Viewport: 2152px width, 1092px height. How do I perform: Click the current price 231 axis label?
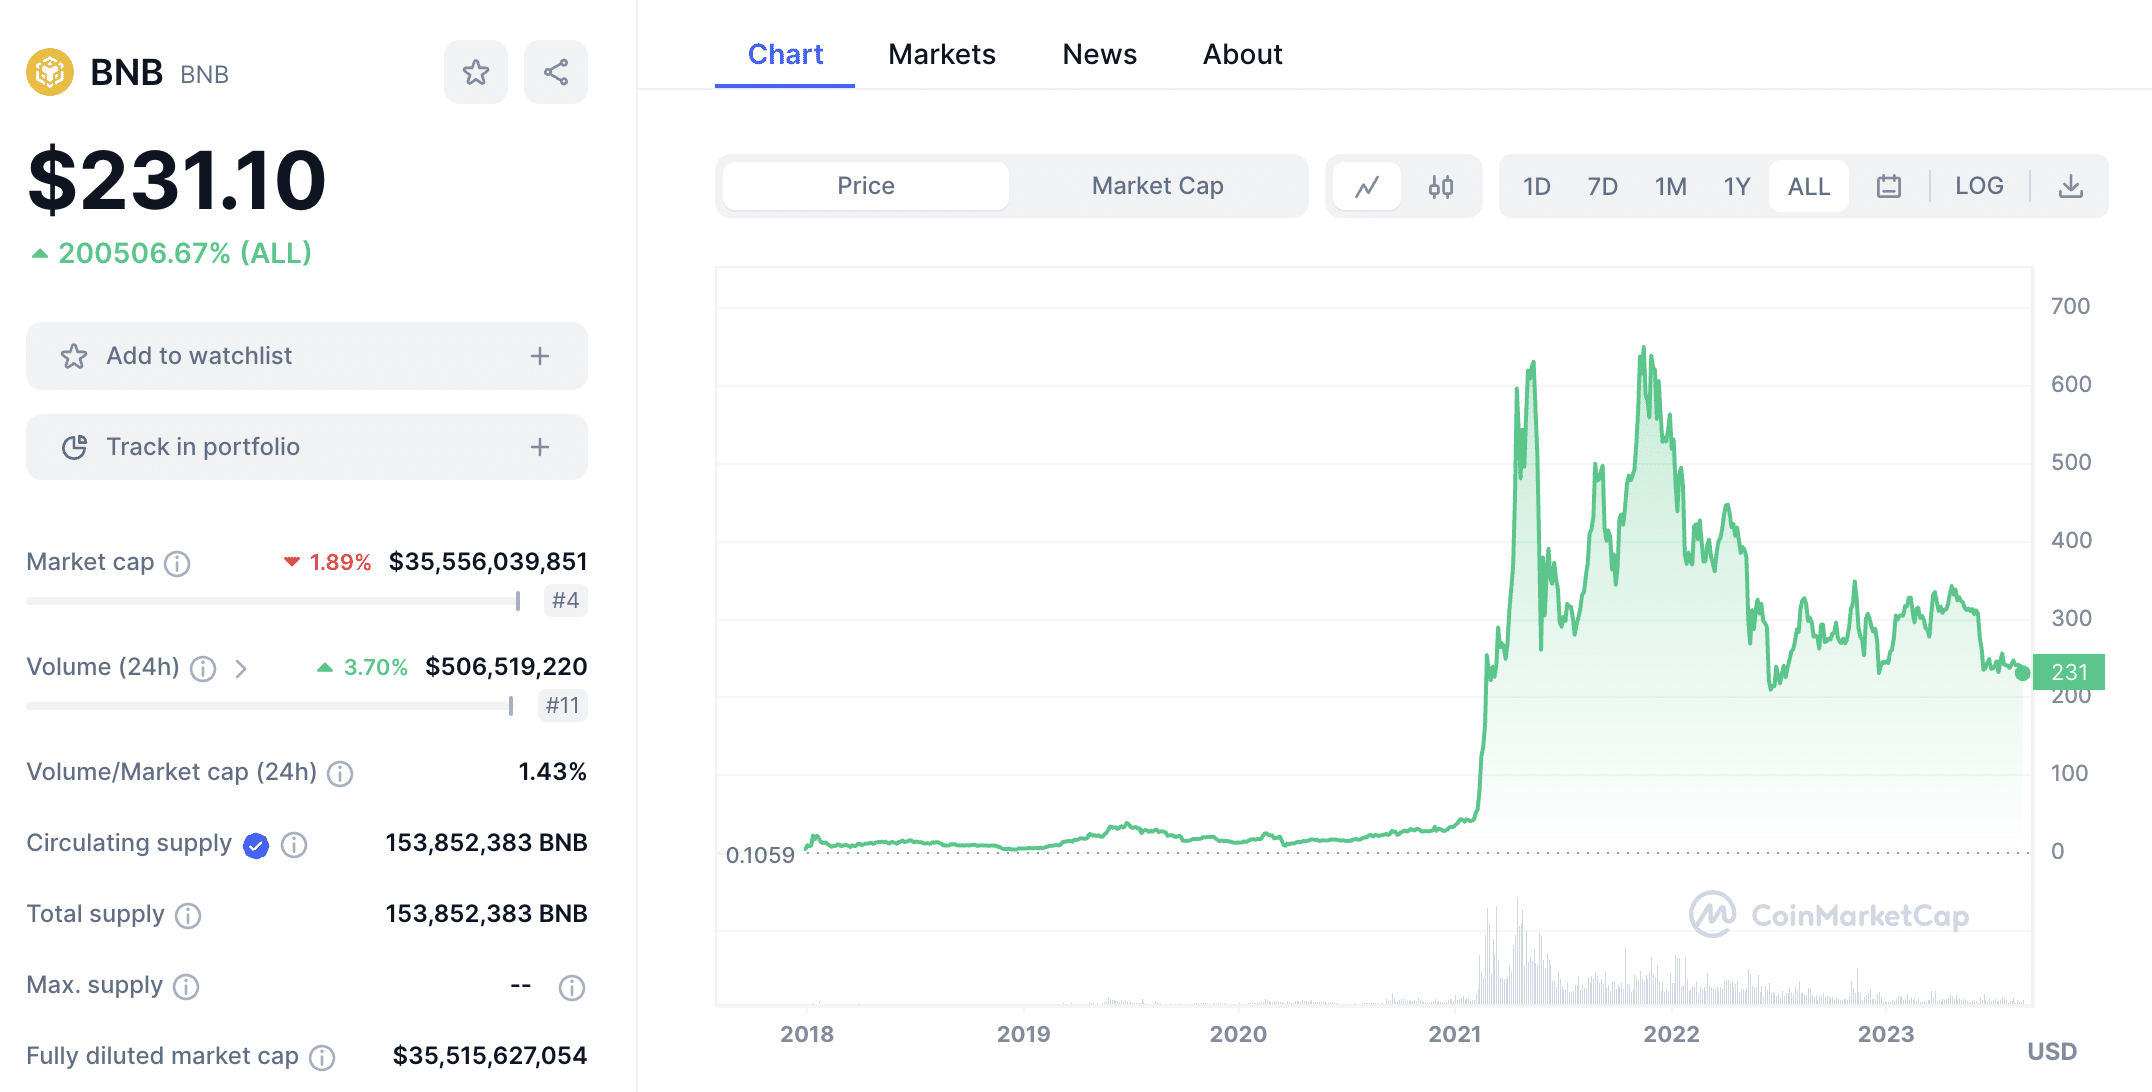[x=2069, y=672]
